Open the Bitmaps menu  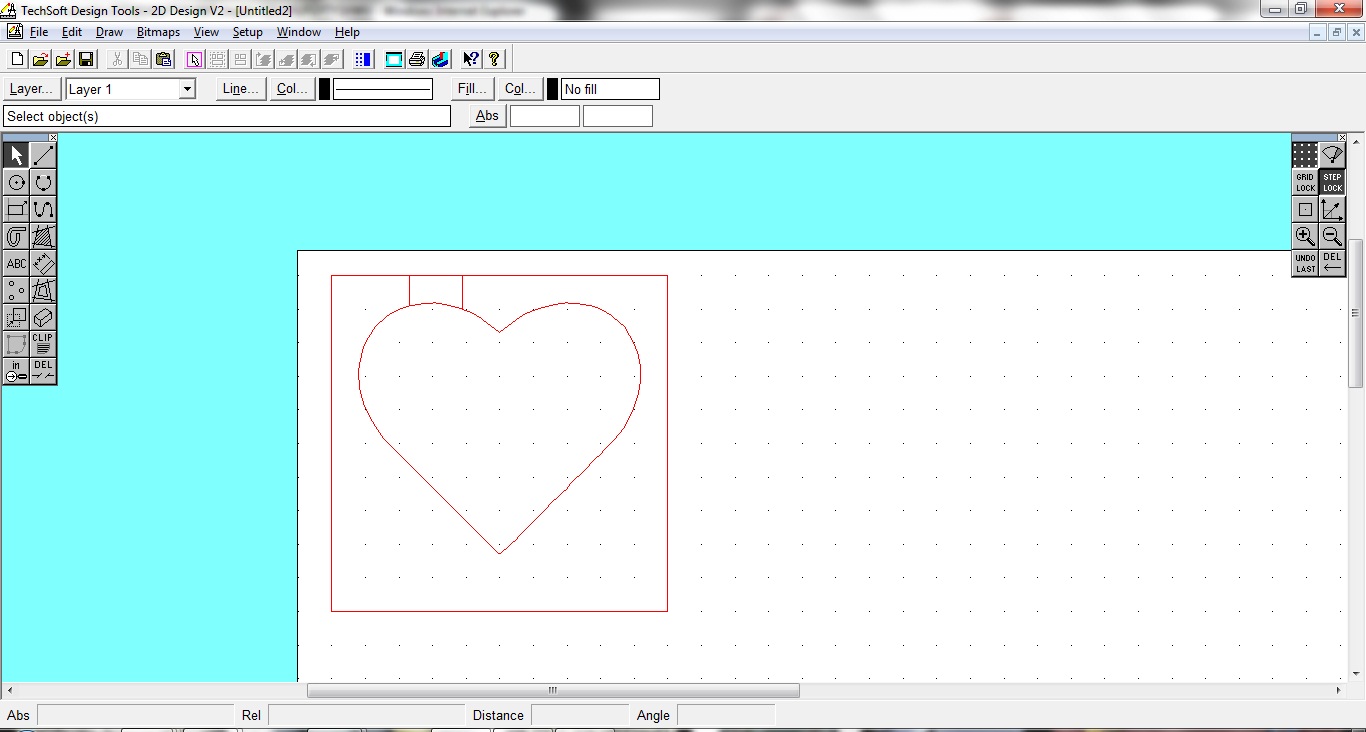tap(158, 32)
